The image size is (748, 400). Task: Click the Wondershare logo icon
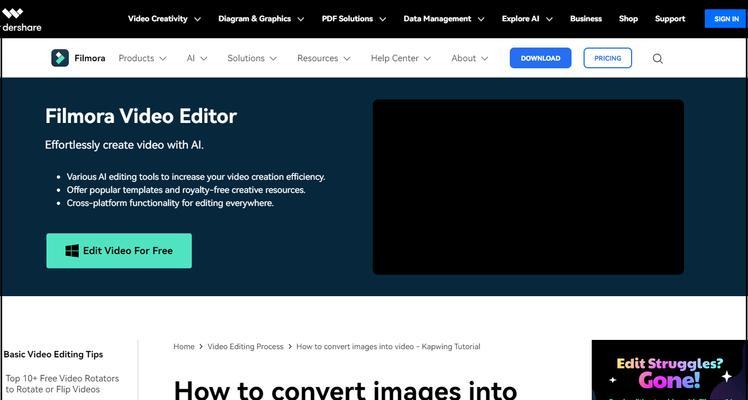(x=12, y=13)
